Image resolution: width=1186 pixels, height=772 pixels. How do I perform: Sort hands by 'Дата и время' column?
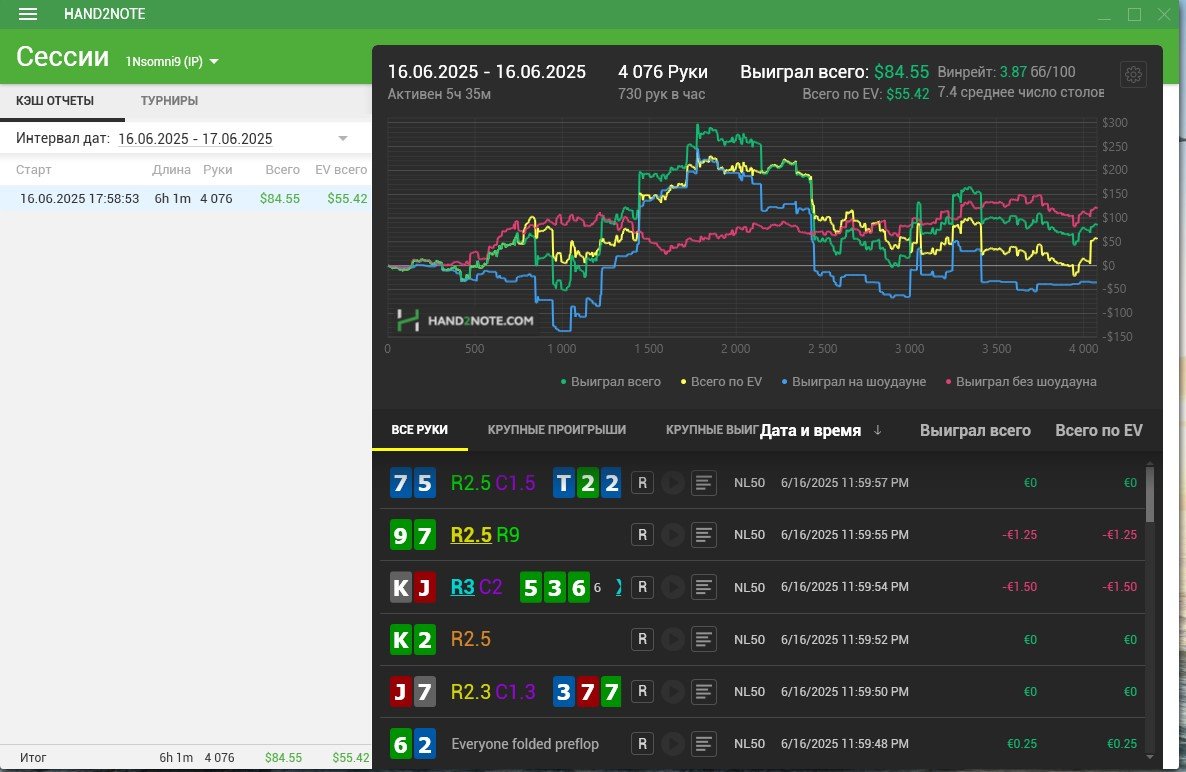(x=810, y=430)
